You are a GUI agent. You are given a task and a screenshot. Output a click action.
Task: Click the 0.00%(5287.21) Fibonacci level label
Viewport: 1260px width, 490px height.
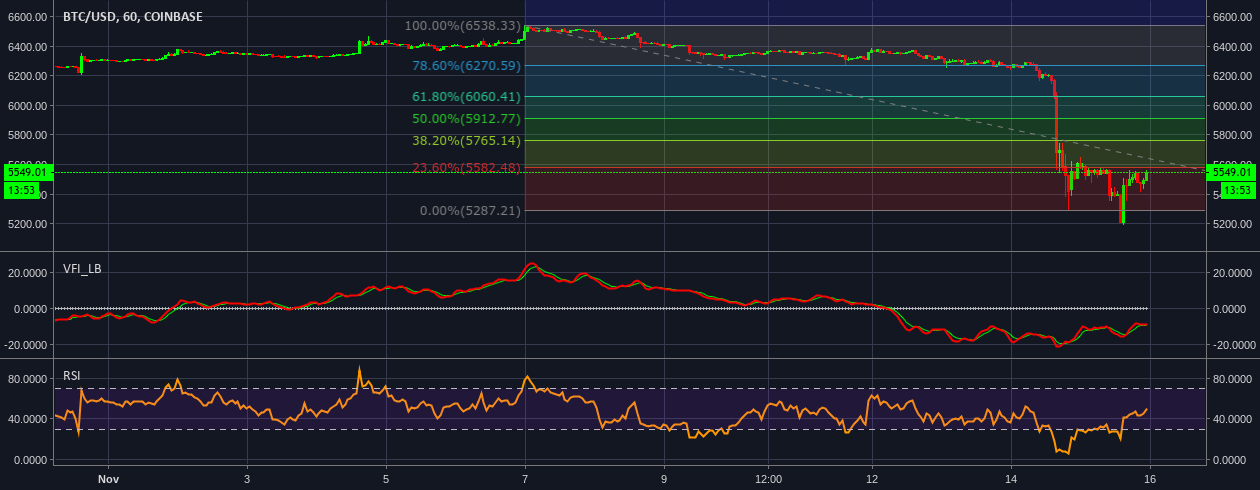(x=471, y=211)
